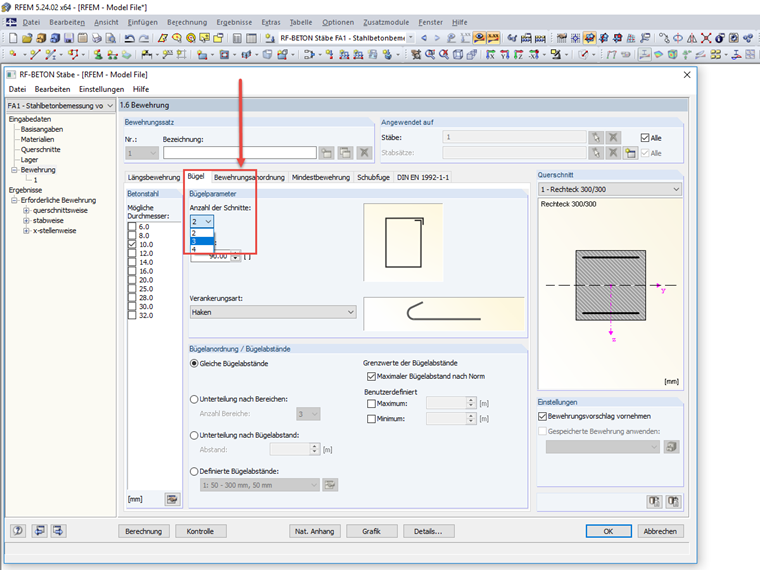Image resolution: width=760 pixels, height=570 pixels.
Task: Select Unterteilung nach Bügelabstand radio button
Action: click(x=194, y=435)
